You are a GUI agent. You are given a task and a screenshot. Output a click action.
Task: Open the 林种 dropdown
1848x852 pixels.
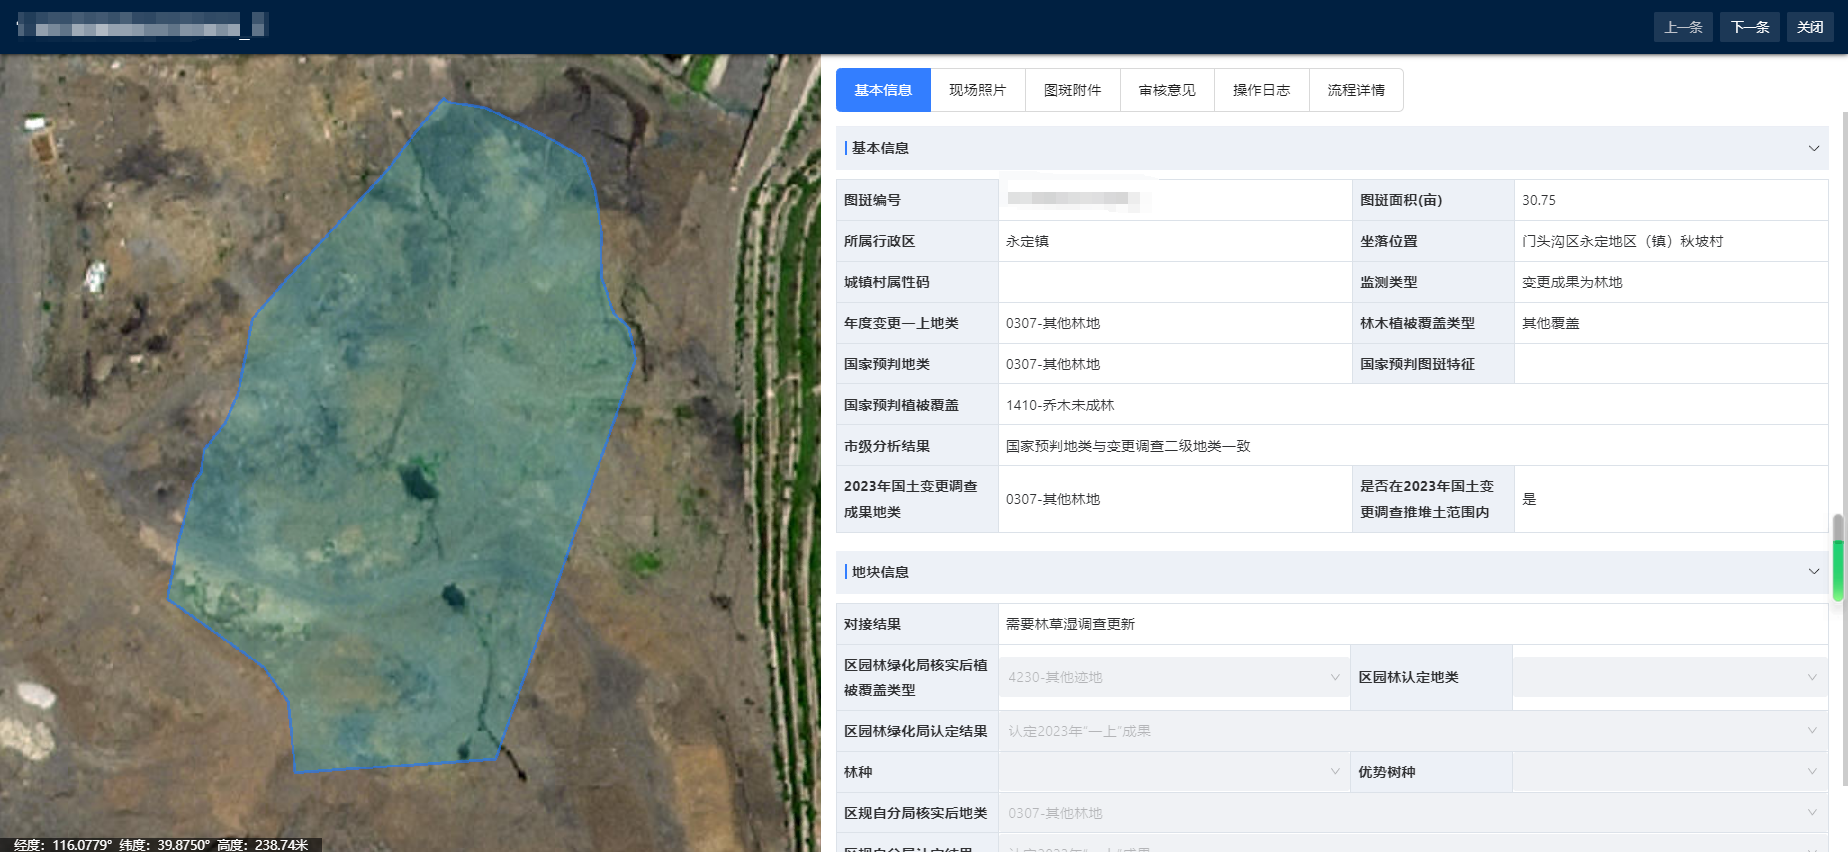[1174, 772]
